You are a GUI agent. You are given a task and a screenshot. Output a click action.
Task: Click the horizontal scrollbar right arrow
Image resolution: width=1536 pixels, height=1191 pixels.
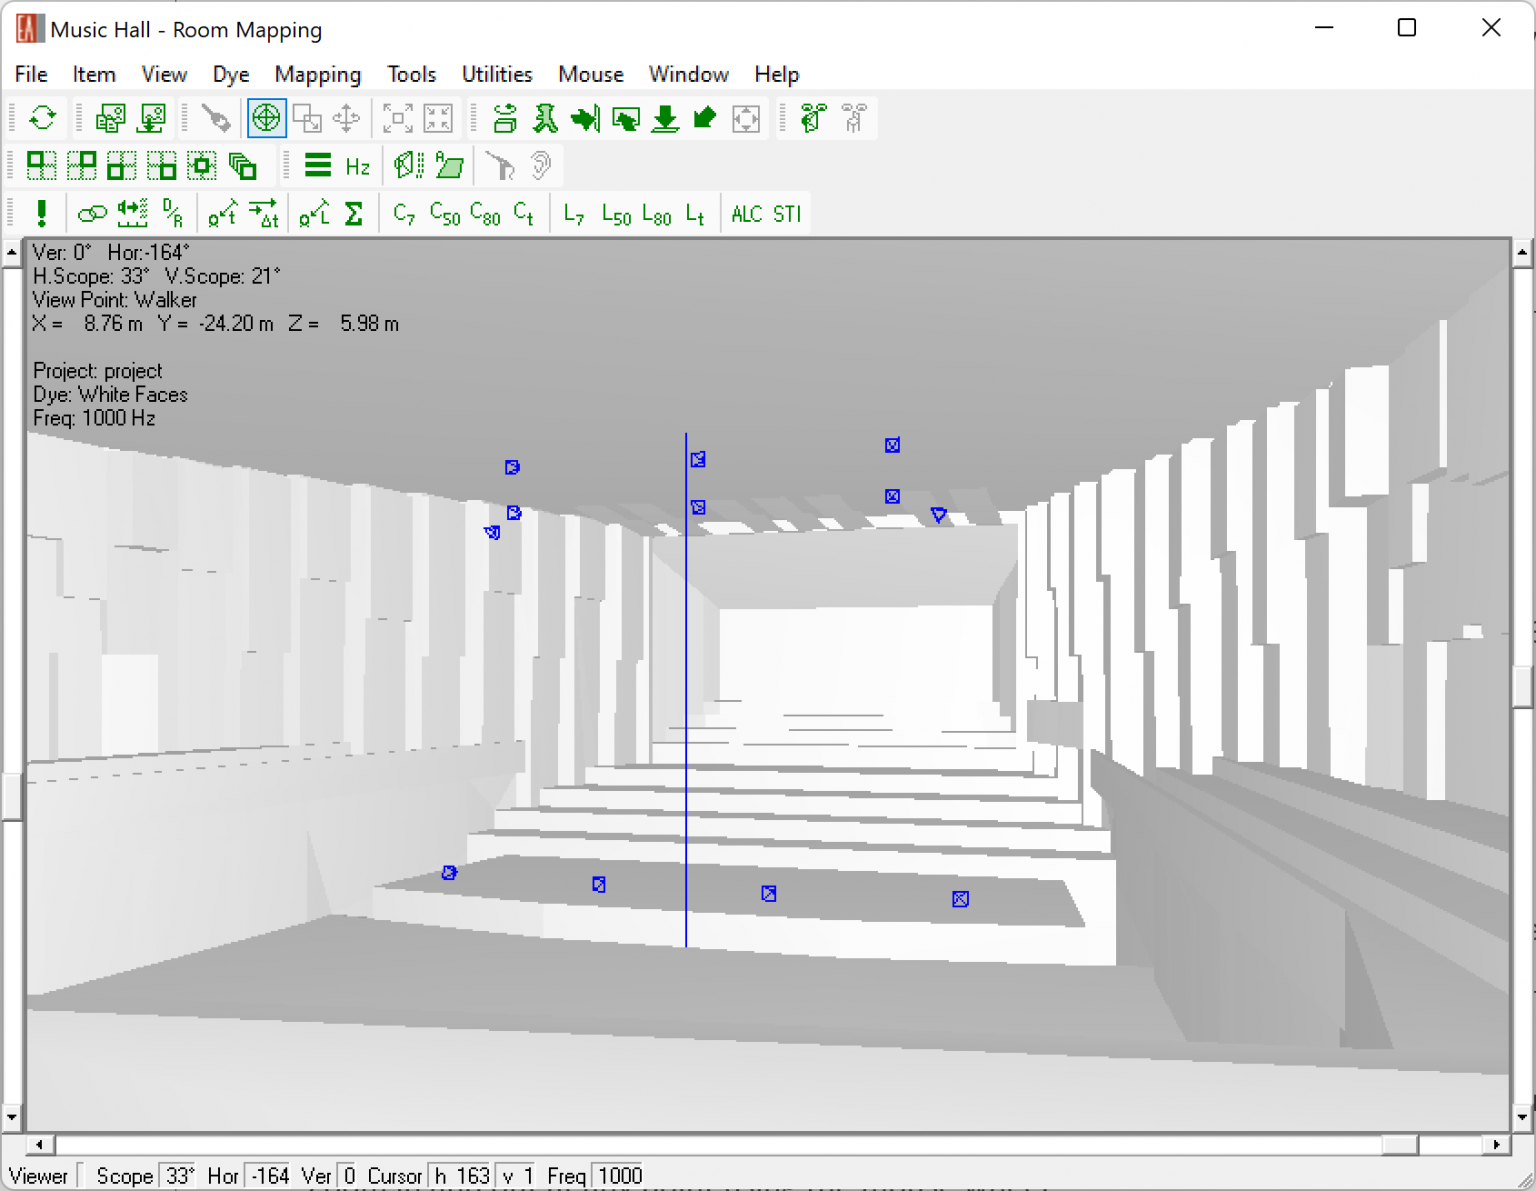(x=1496, y=1145)
